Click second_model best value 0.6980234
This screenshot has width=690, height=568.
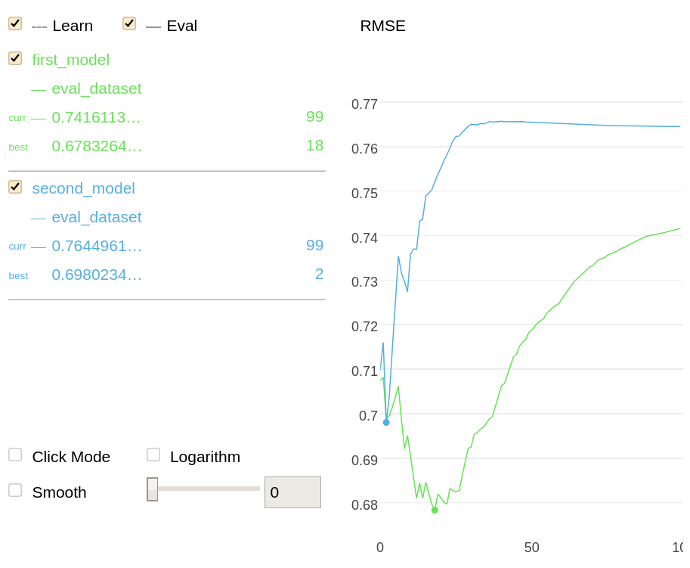(97, 275)
